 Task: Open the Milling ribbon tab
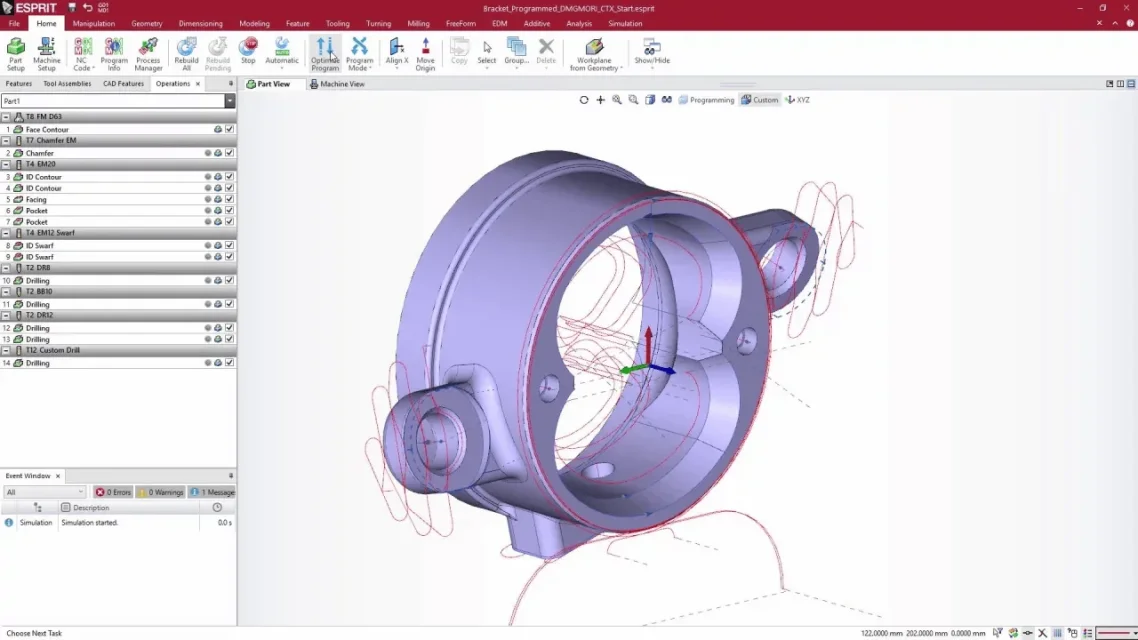418,23
